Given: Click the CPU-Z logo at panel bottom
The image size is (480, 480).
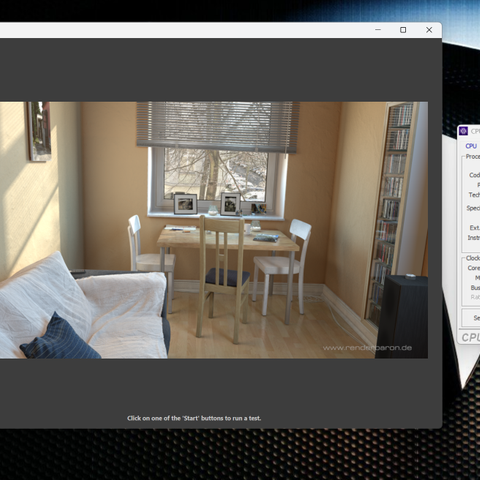Looking at the screenshot, I should [x=471, y=337].
